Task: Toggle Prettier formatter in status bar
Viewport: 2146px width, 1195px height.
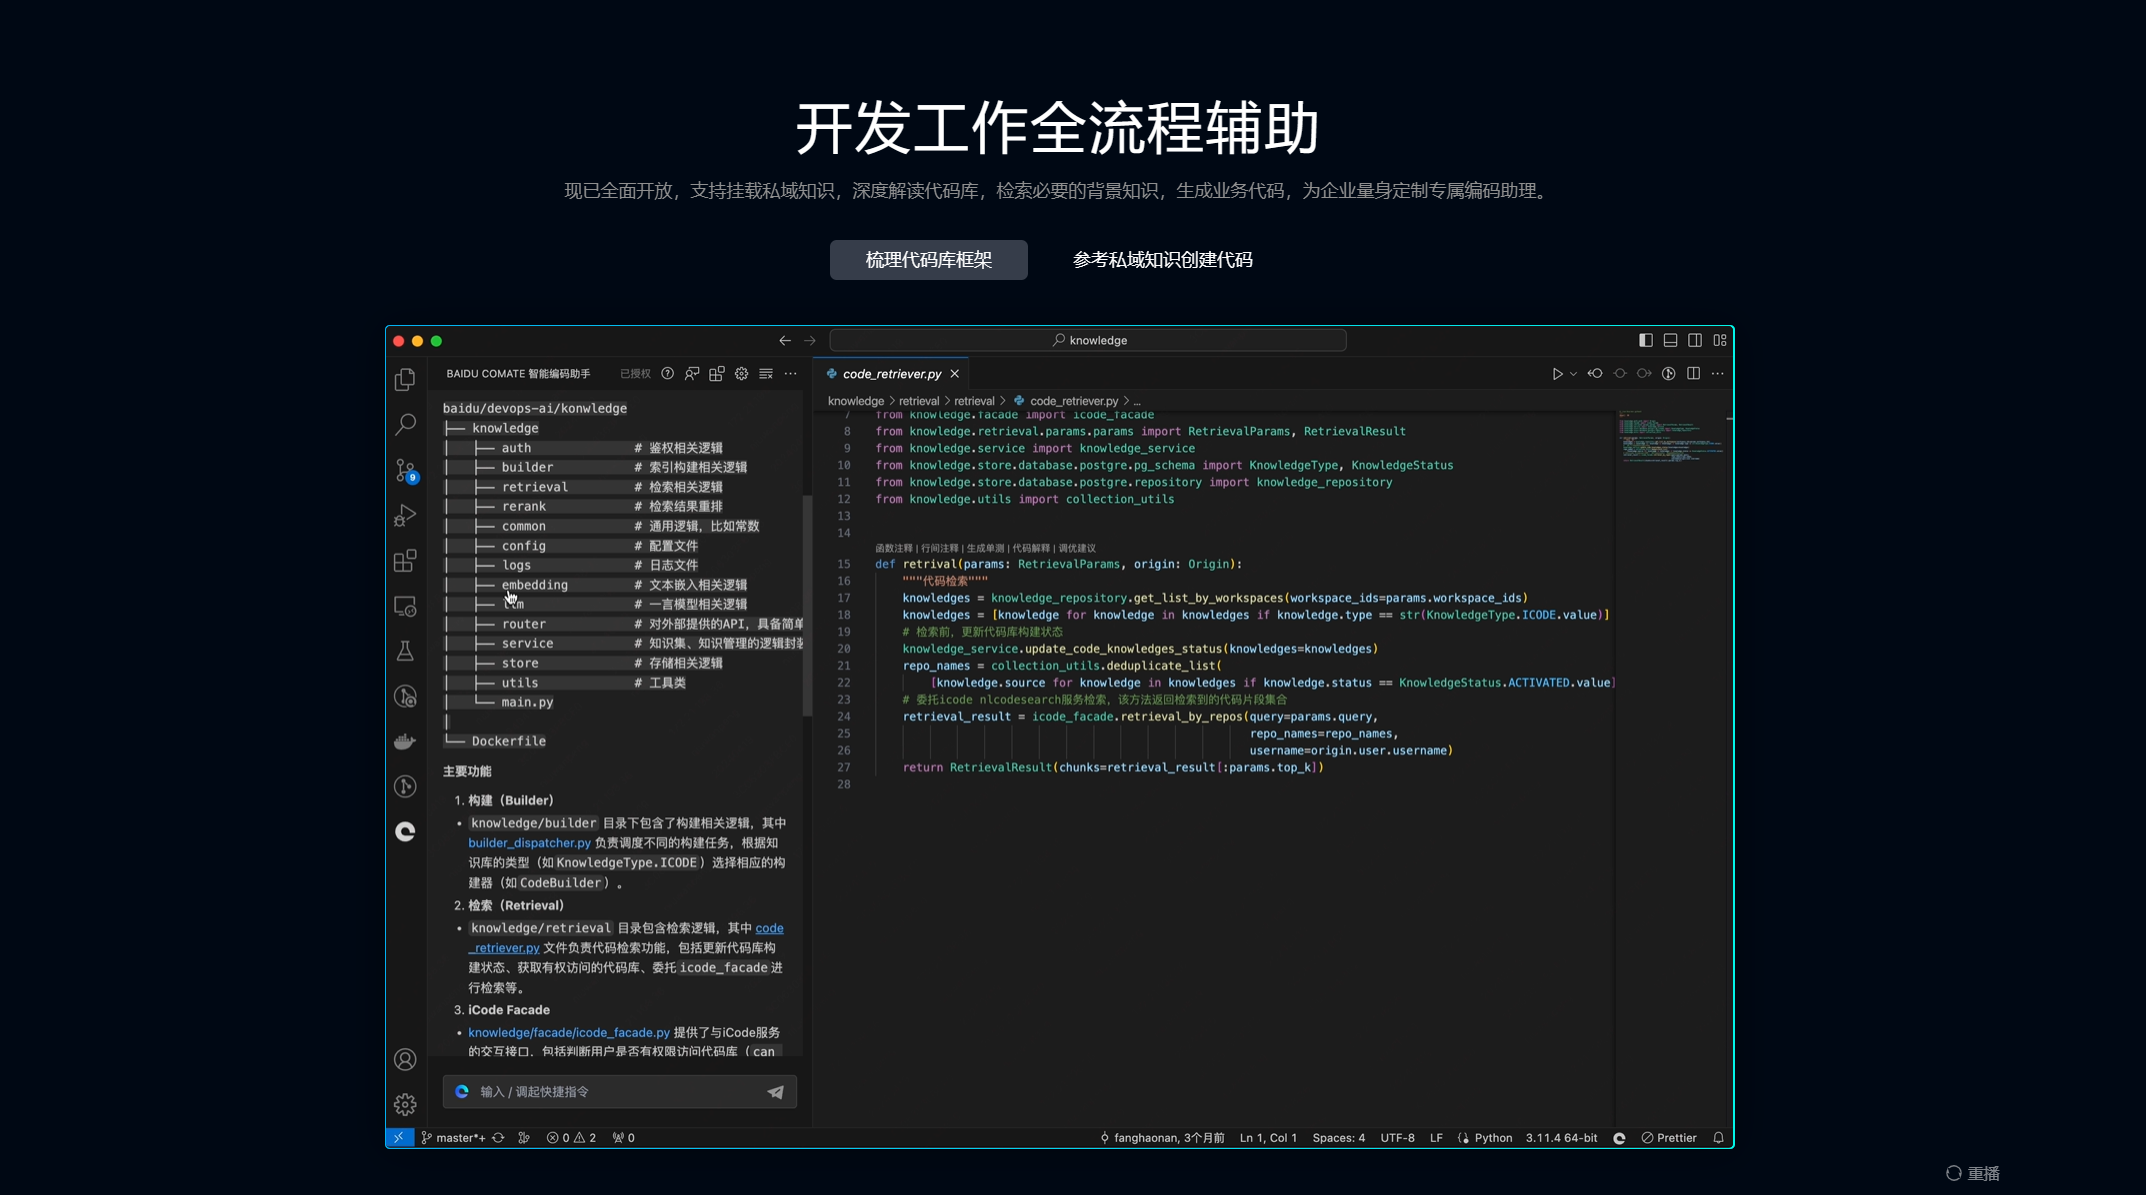Action: pyautogui.click(x=1669, y=1138)
